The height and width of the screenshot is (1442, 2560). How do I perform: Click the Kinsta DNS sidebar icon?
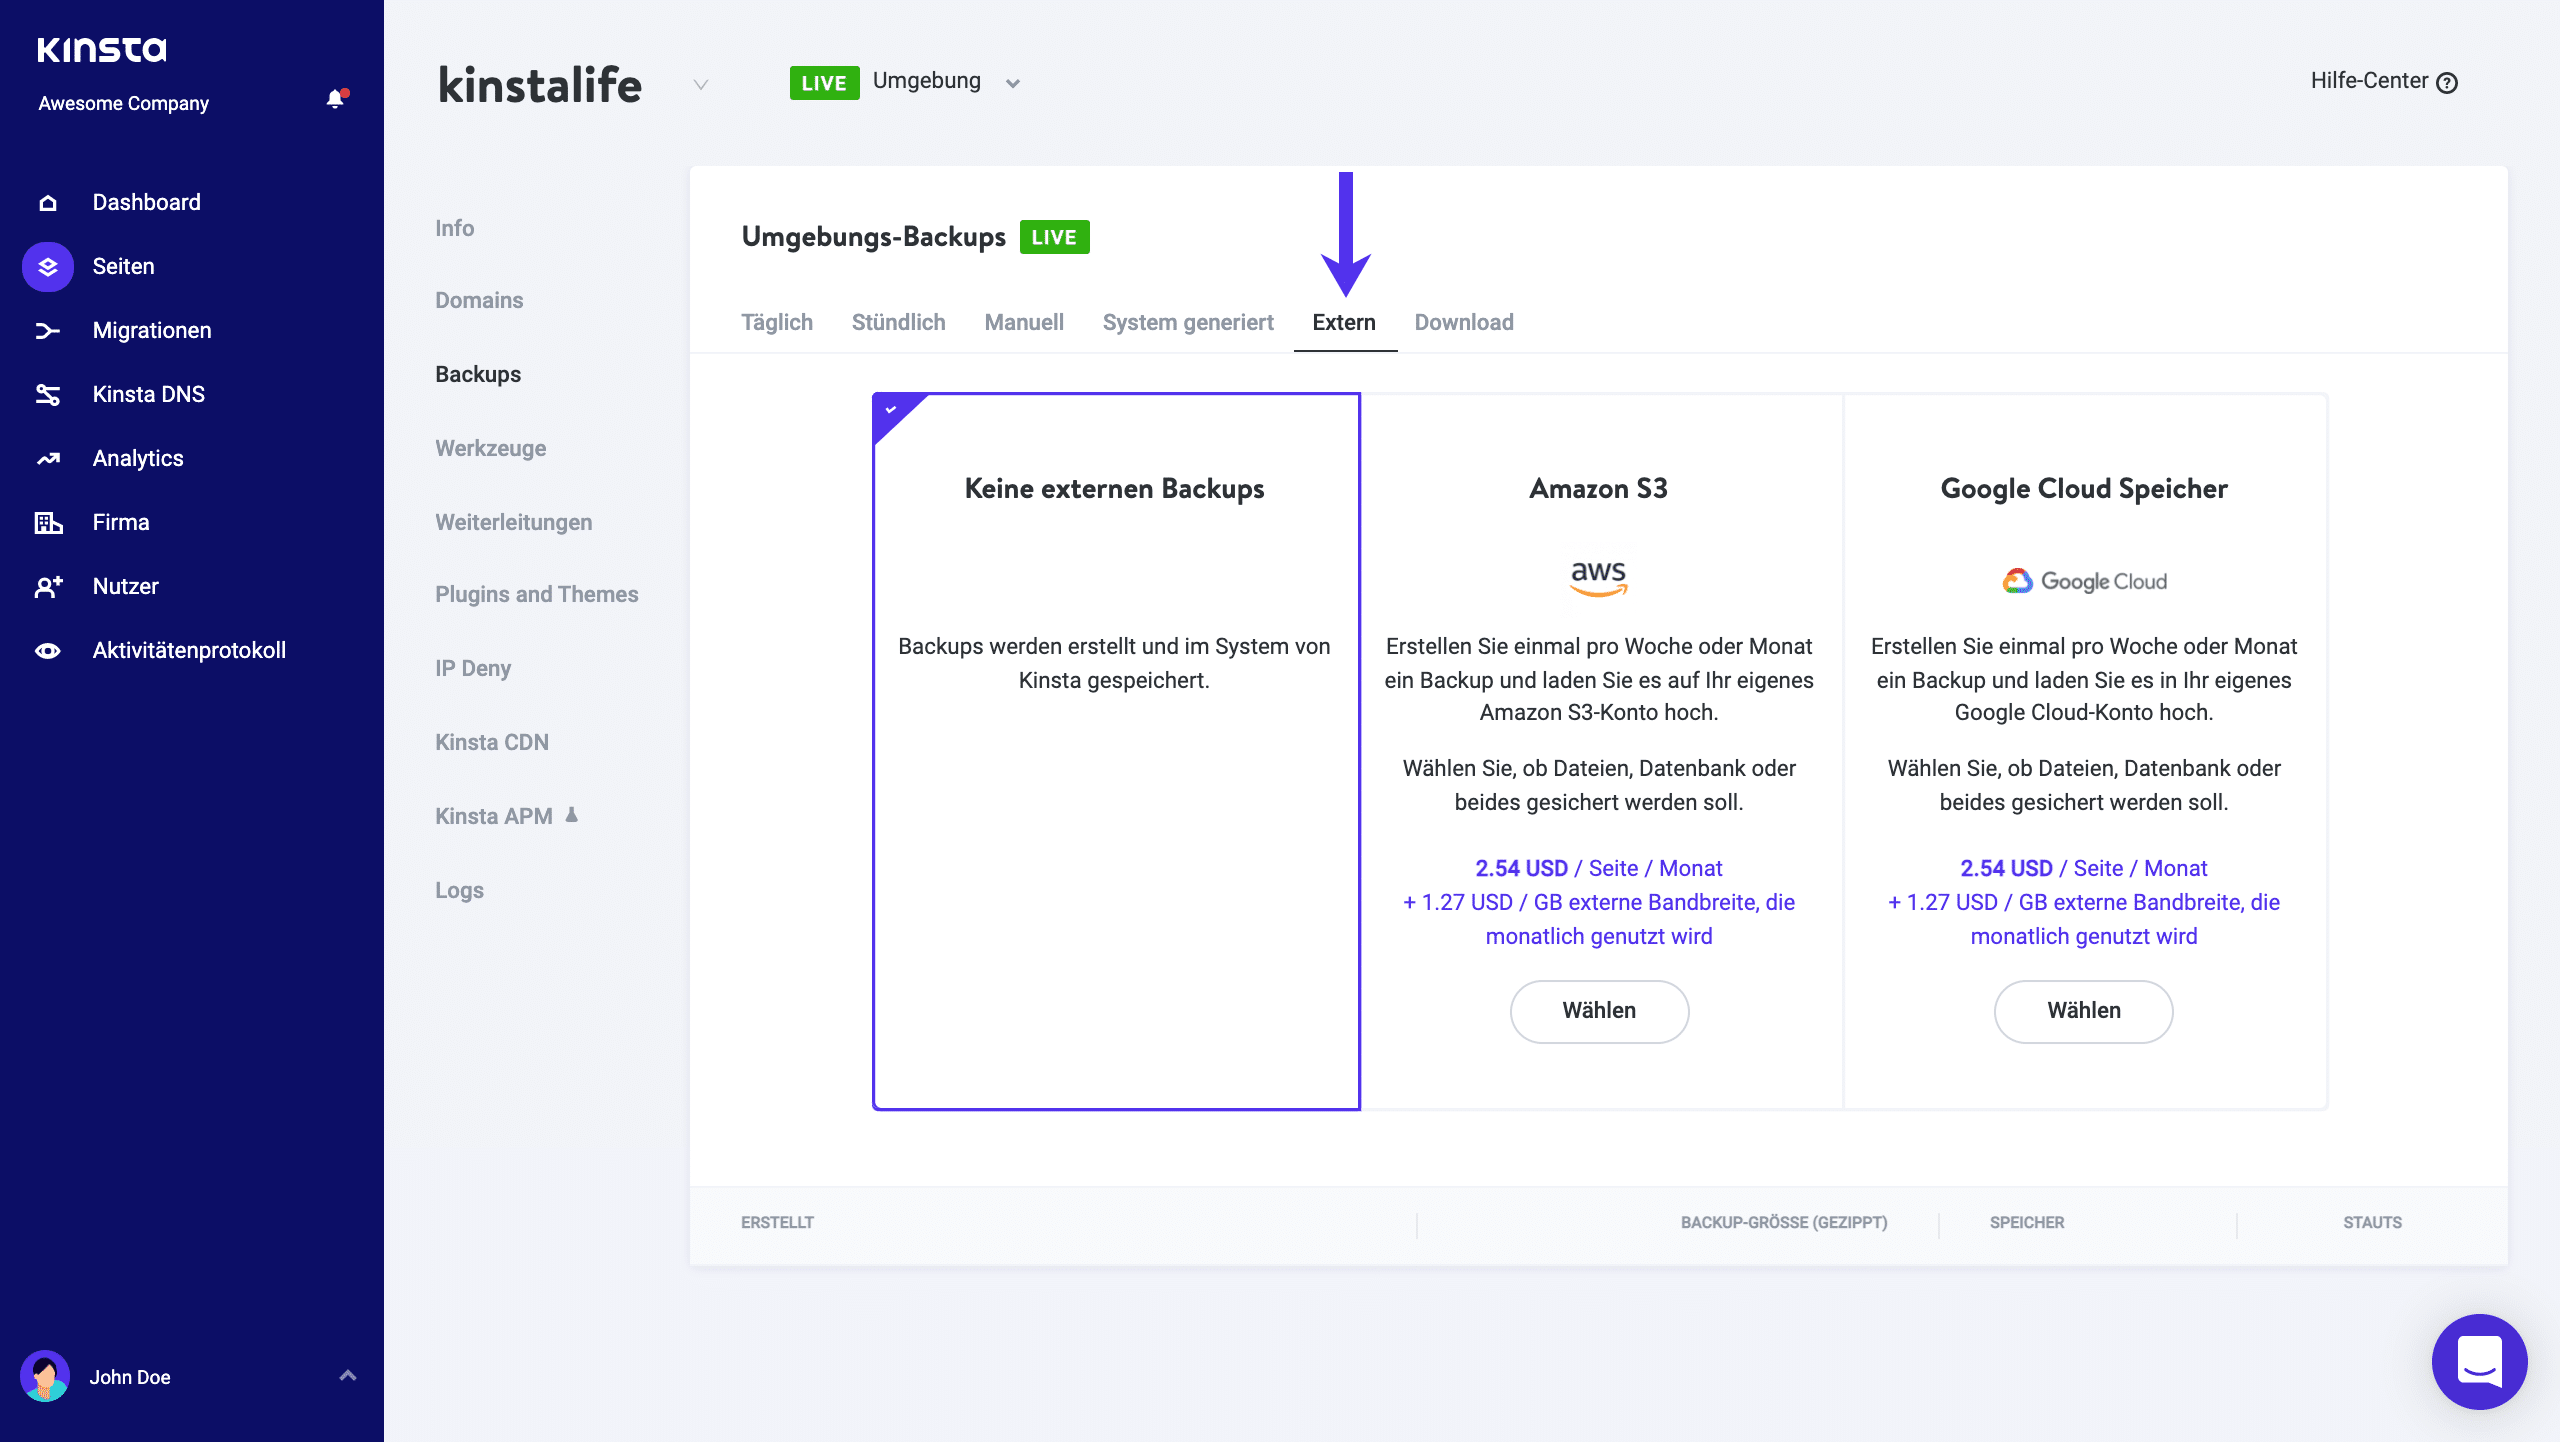(x=47, y=394)
